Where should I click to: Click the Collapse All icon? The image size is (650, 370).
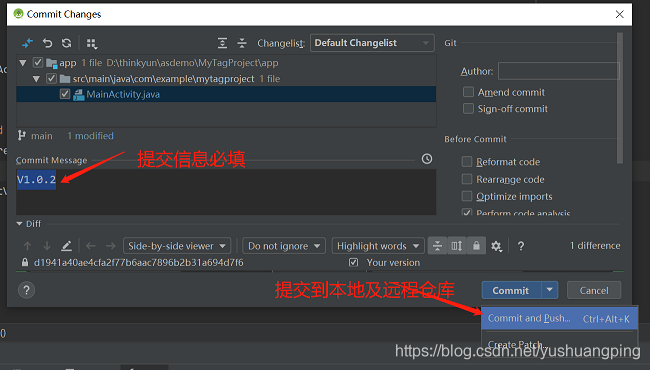pyautogui.click(x=242, y=43)
